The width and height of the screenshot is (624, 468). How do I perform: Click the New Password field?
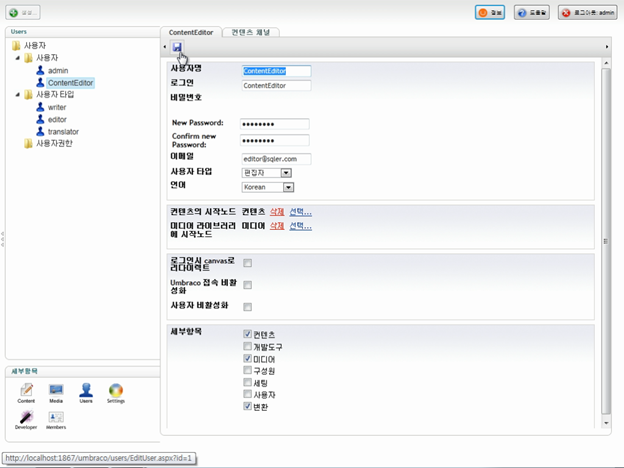tap(275, 124)
